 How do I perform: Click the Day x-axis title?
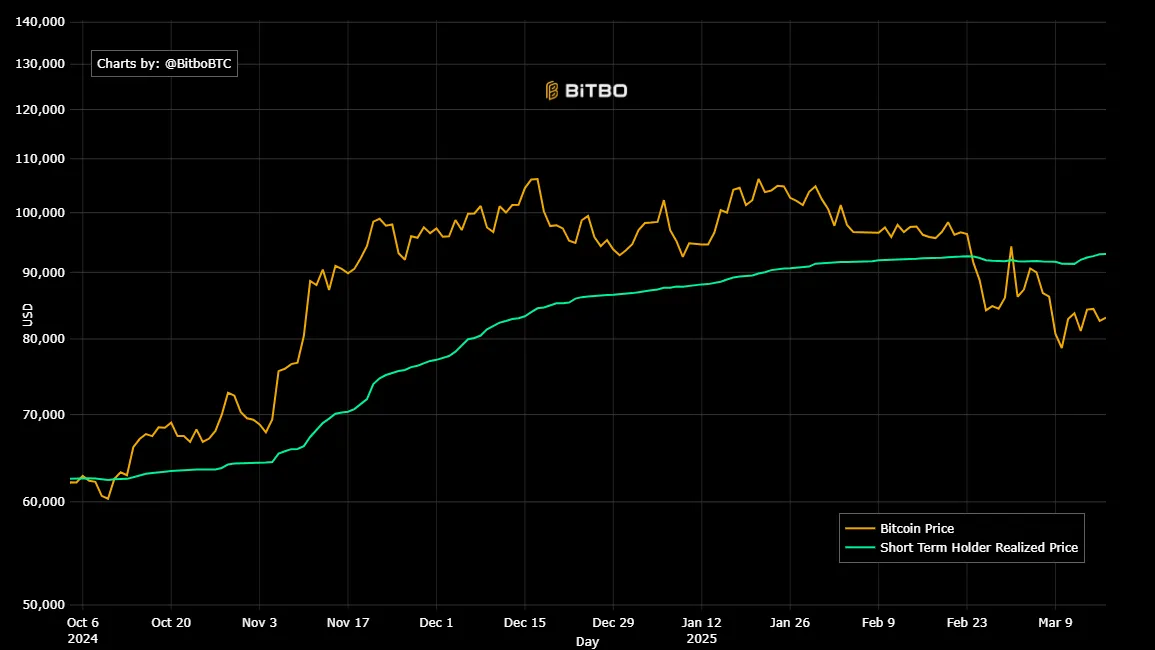point(588,641)
